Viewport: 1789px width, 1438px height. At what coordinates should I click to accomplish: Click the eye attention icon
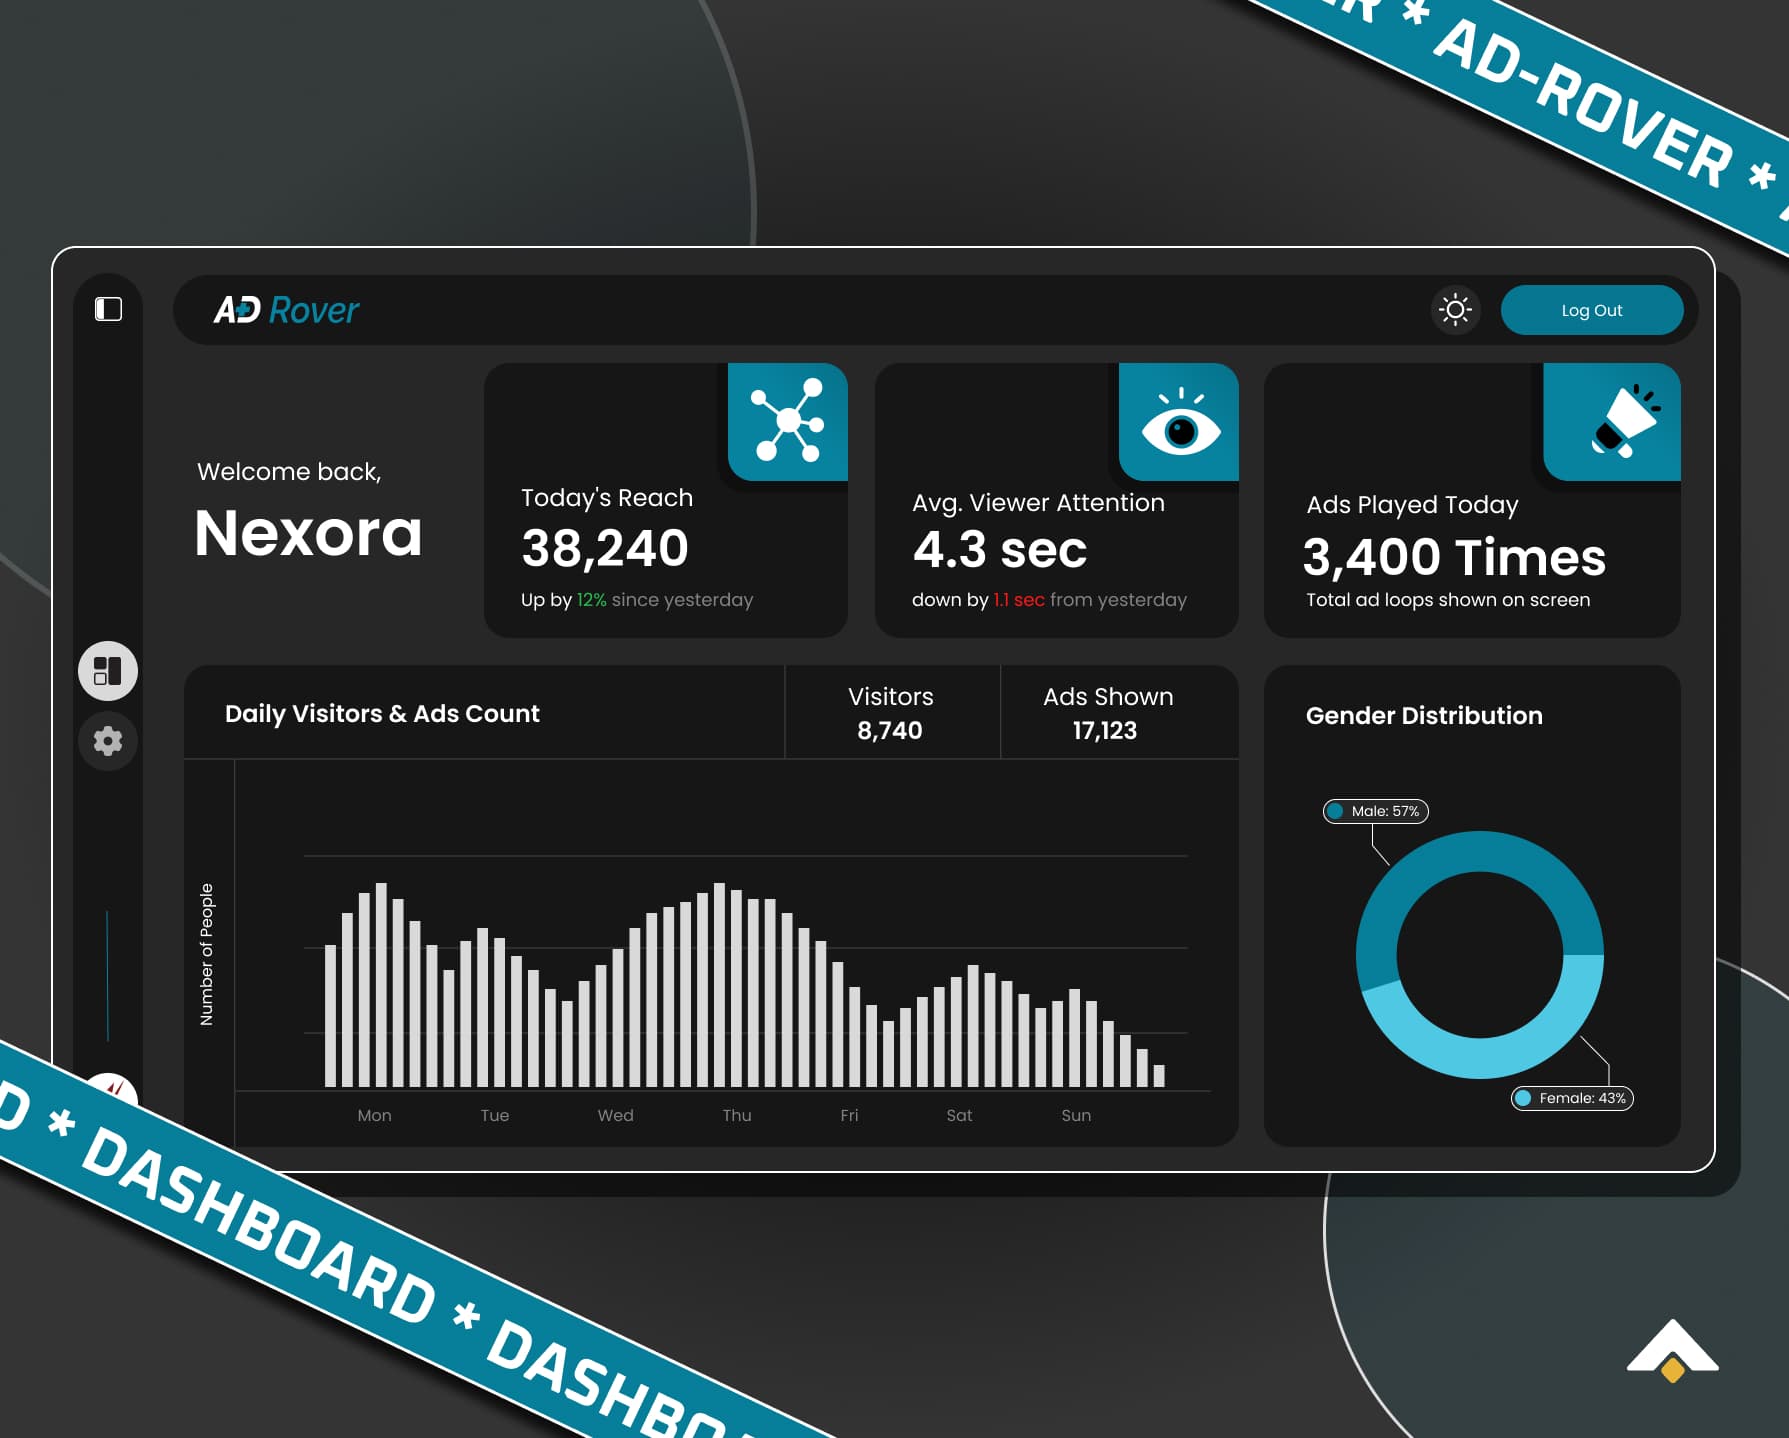[x=1179, y=422]
